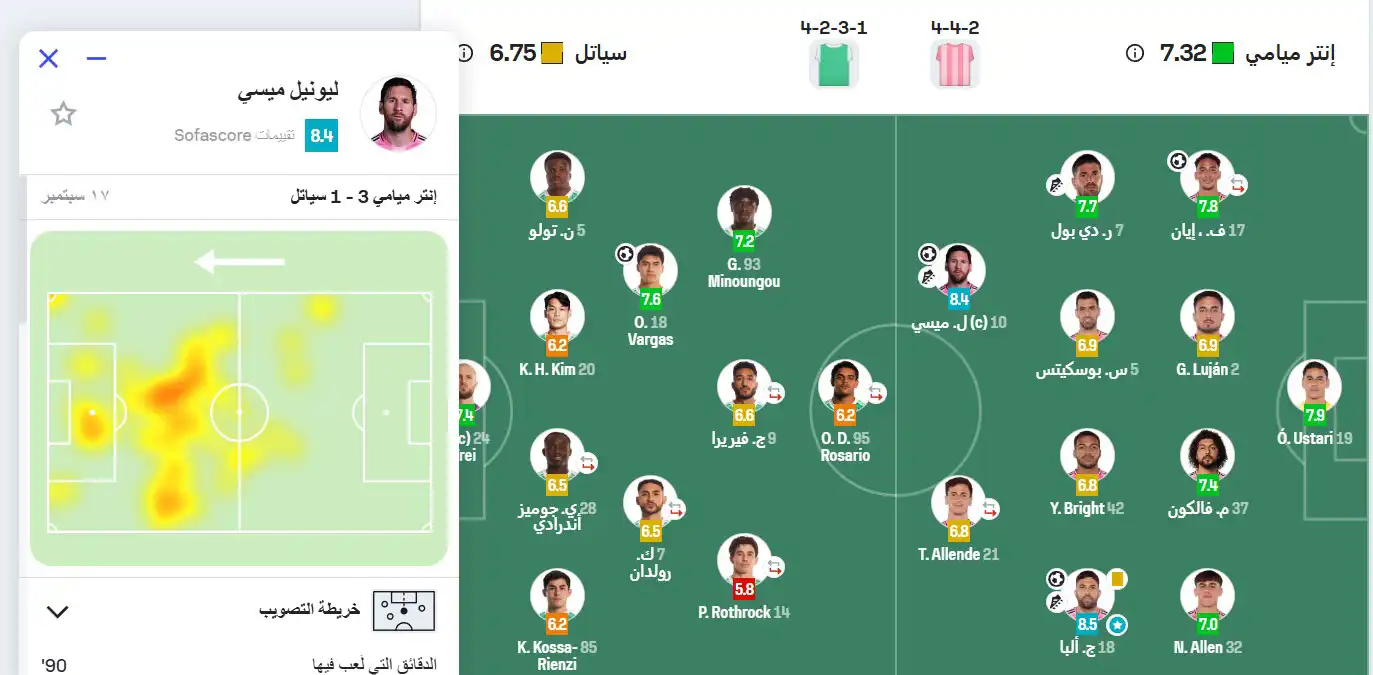Click the favorite star next to Lionel Messi

click(x=64, y=114)
